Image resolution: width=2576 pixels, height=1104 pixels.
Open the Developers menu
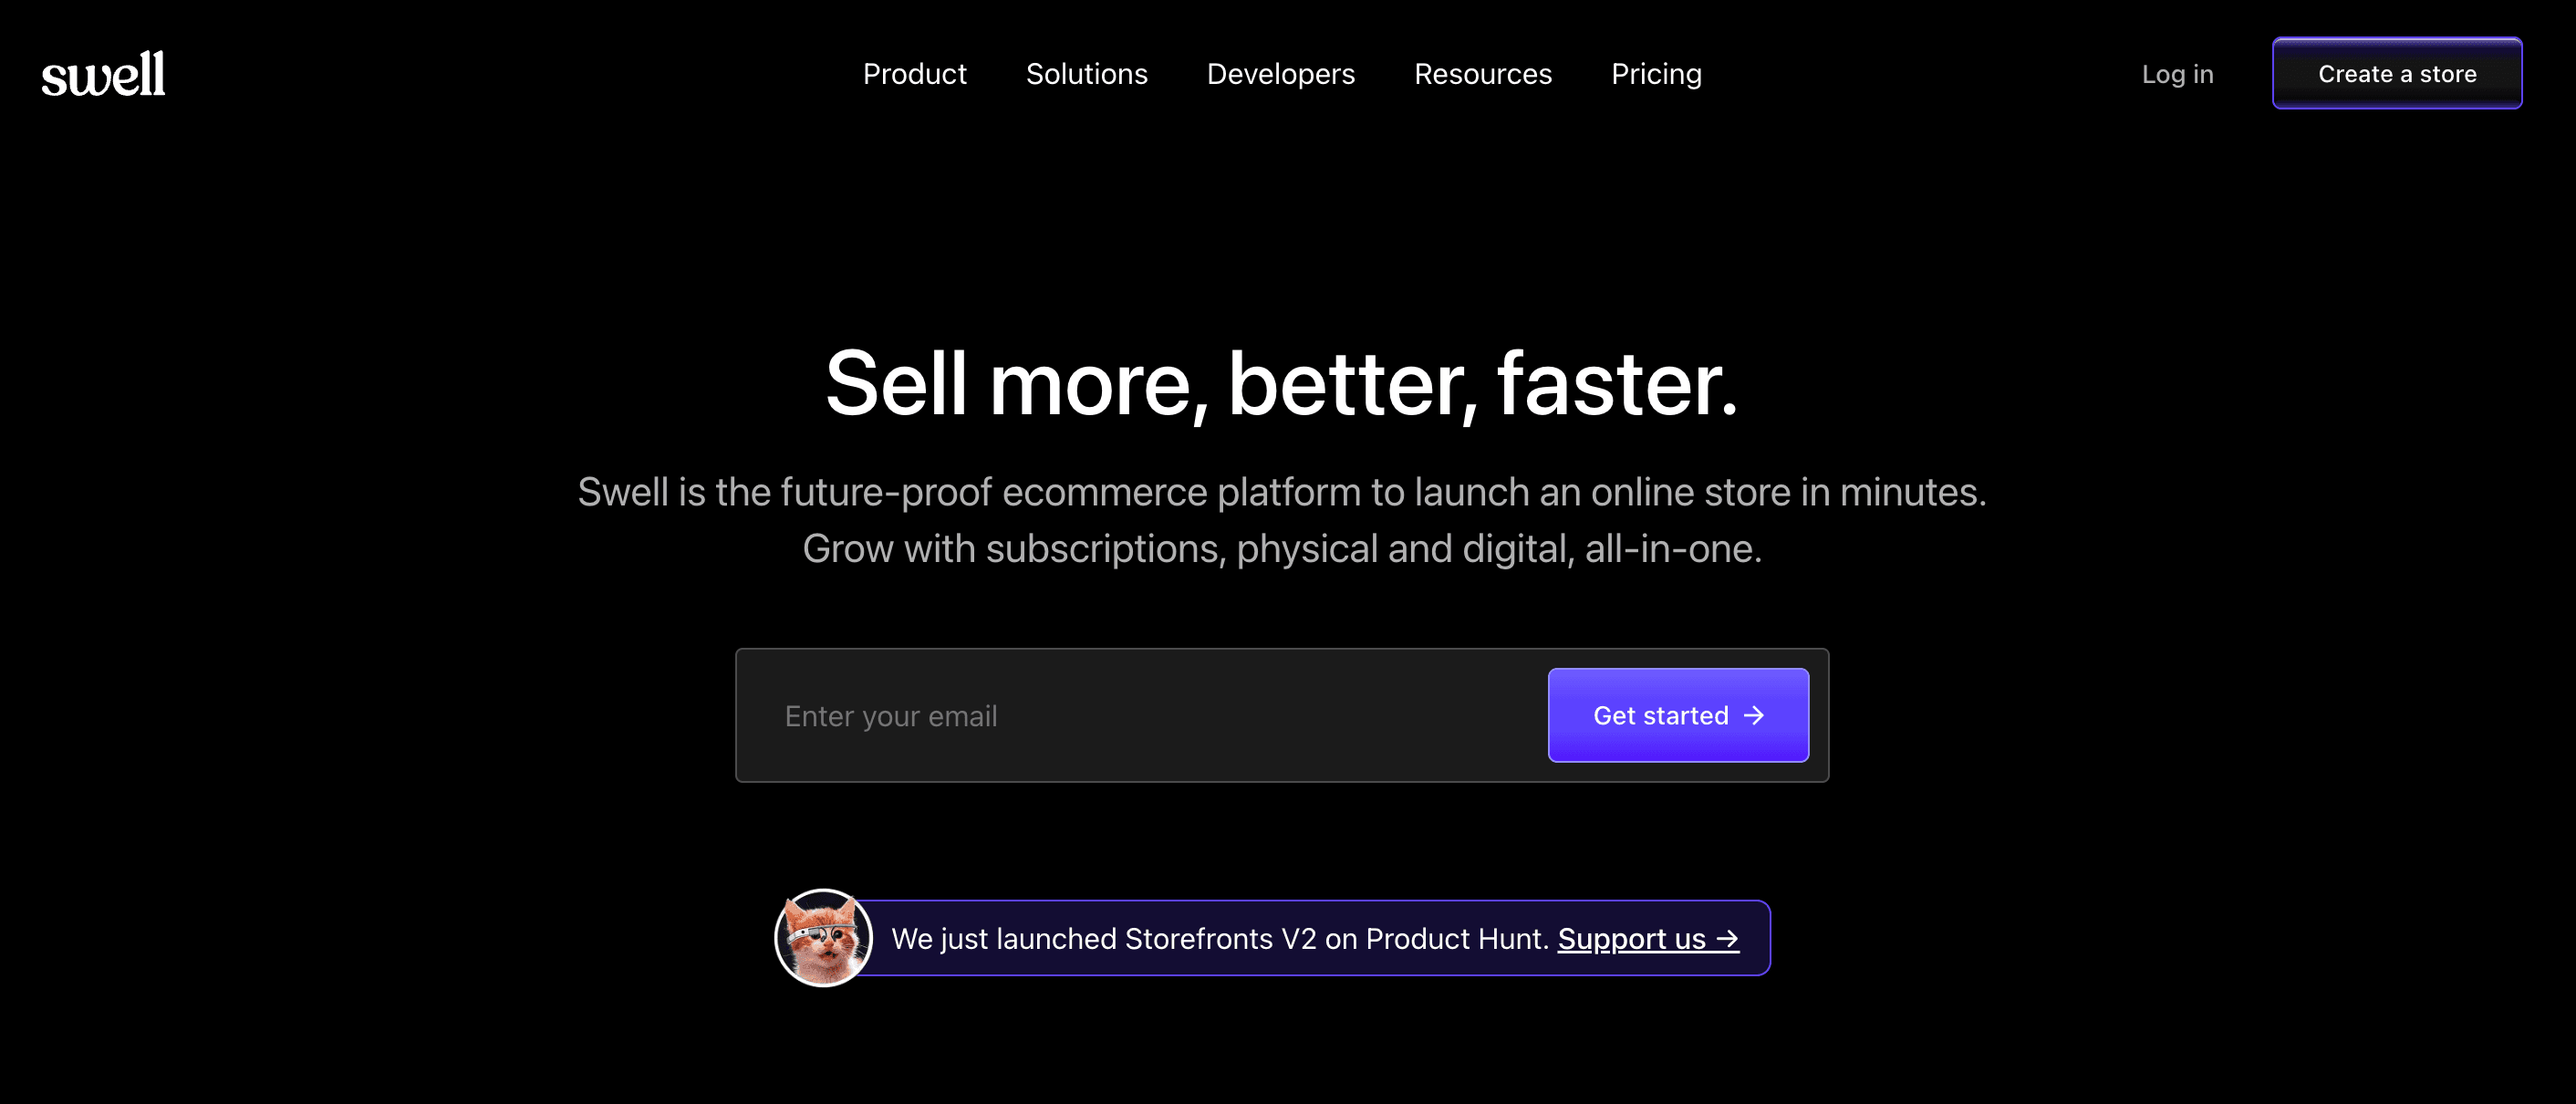(1280, 74)
